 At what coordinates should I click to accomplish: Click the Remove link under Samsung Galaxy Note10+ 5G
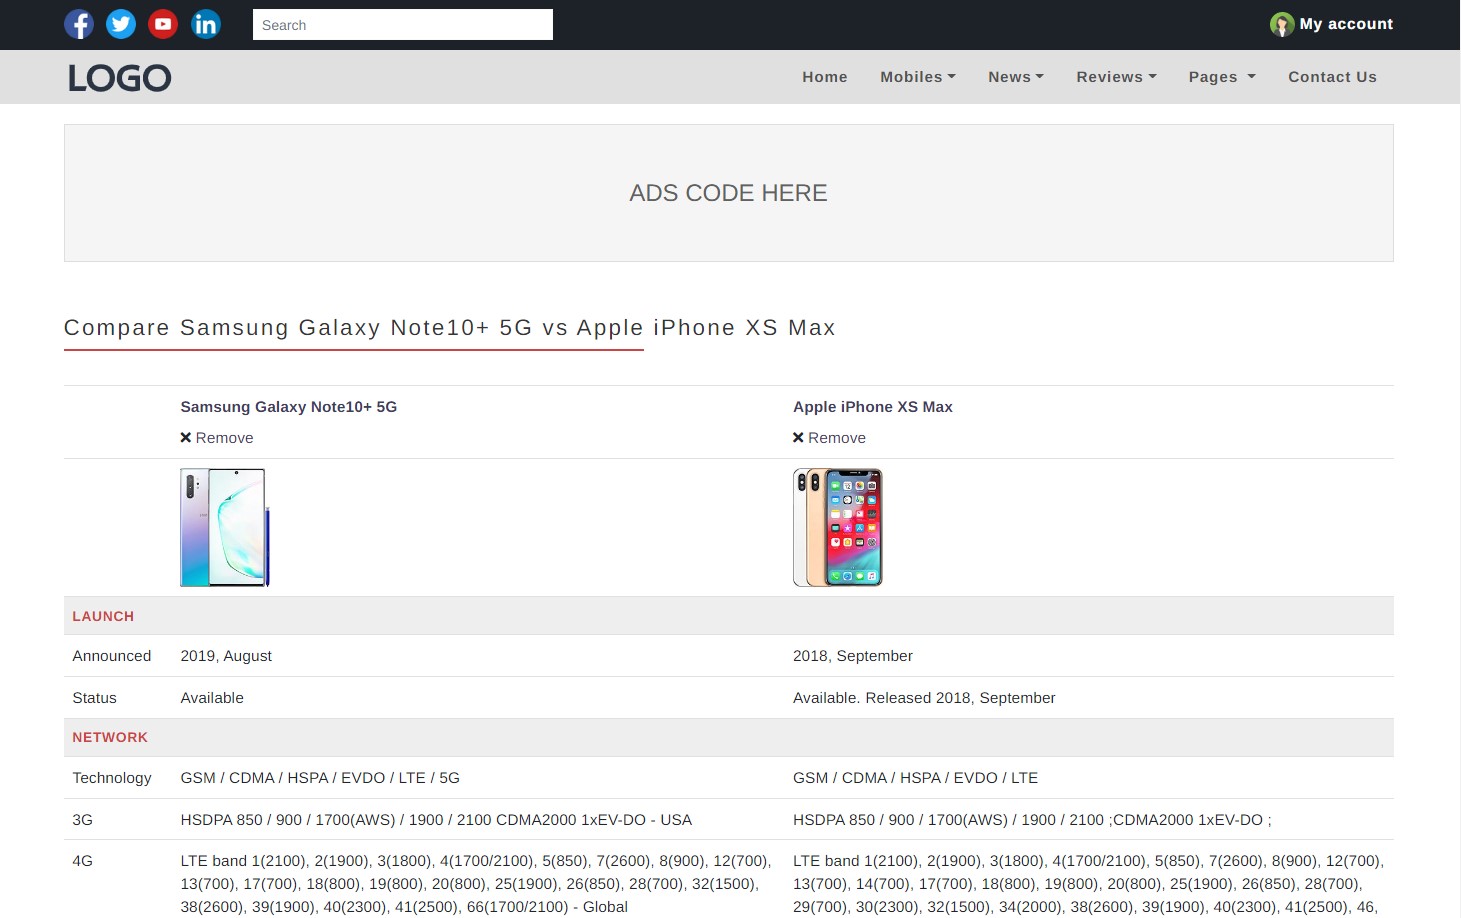point(224,437)
